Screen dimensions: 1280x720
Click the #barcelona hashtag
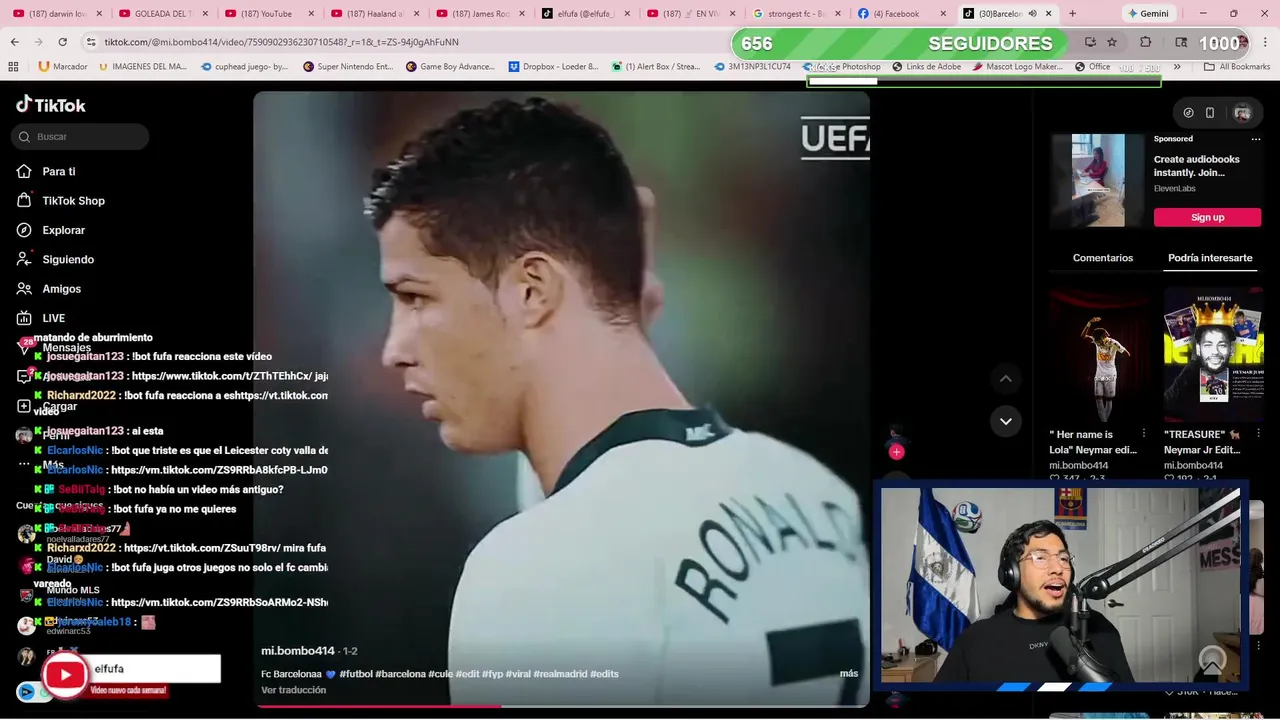[400, 674]
